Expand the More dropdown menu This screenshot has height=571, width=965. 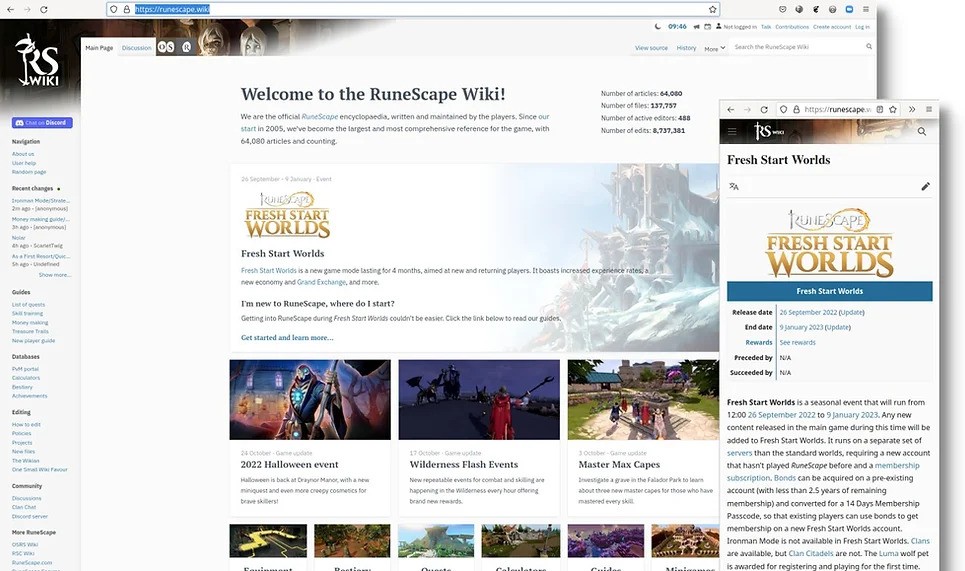pyautogui.click(x=715, y=48)
